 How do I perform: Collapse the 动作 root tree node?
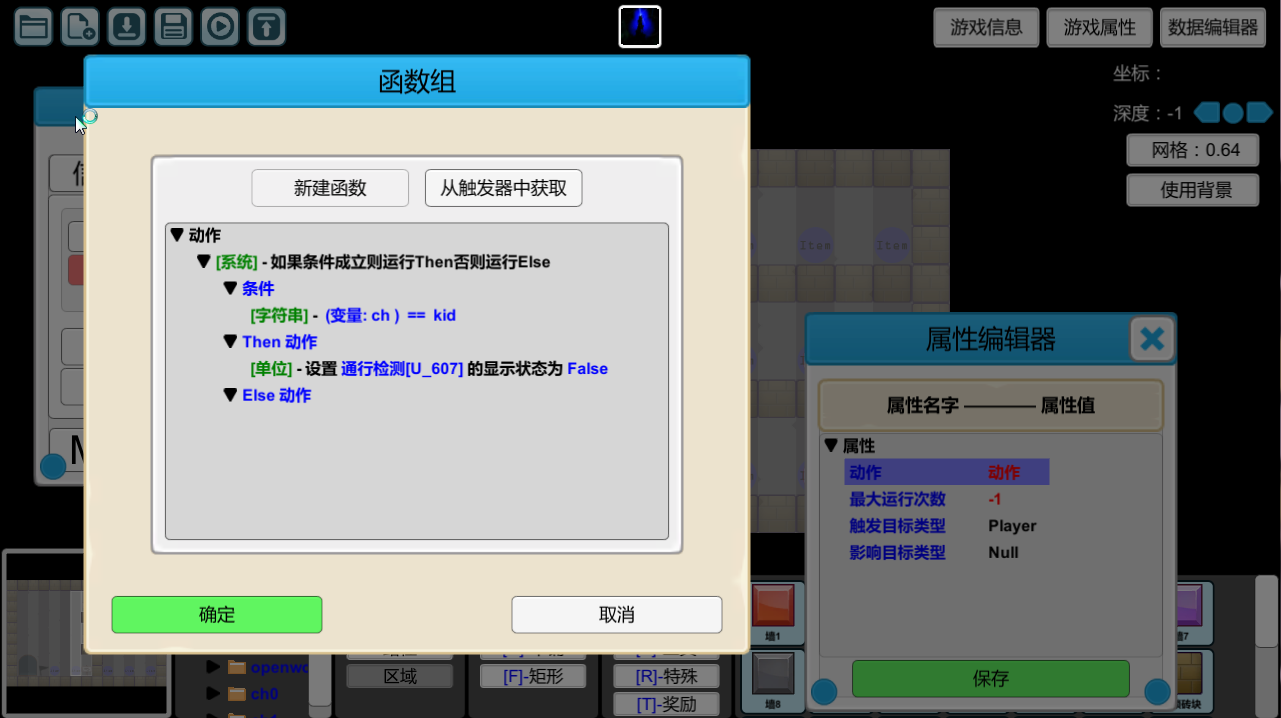point(177,235)
